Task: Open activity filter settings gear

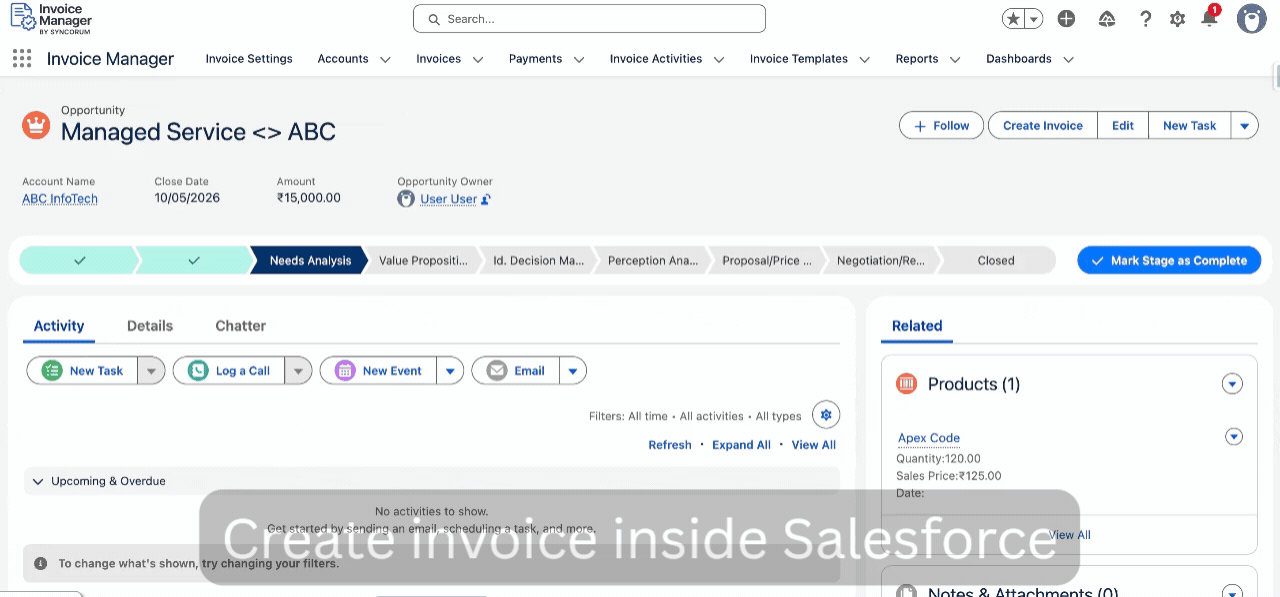Action: [826, 415]
